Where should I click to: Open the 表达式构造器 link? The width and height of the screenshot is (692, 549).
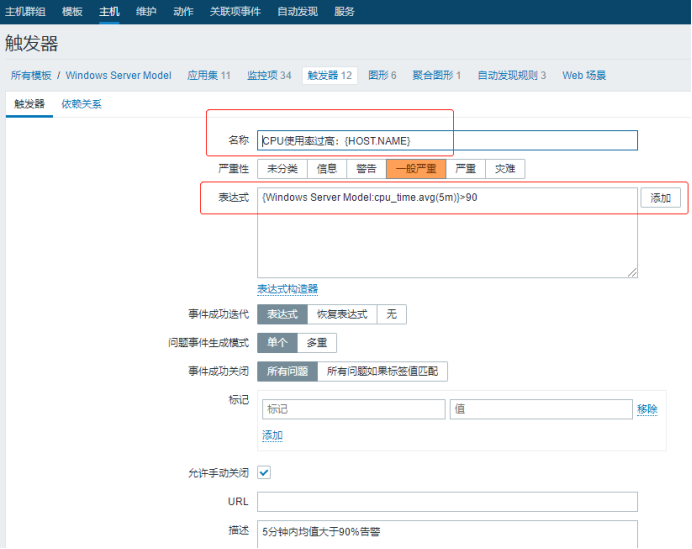(x=287, y=289)
